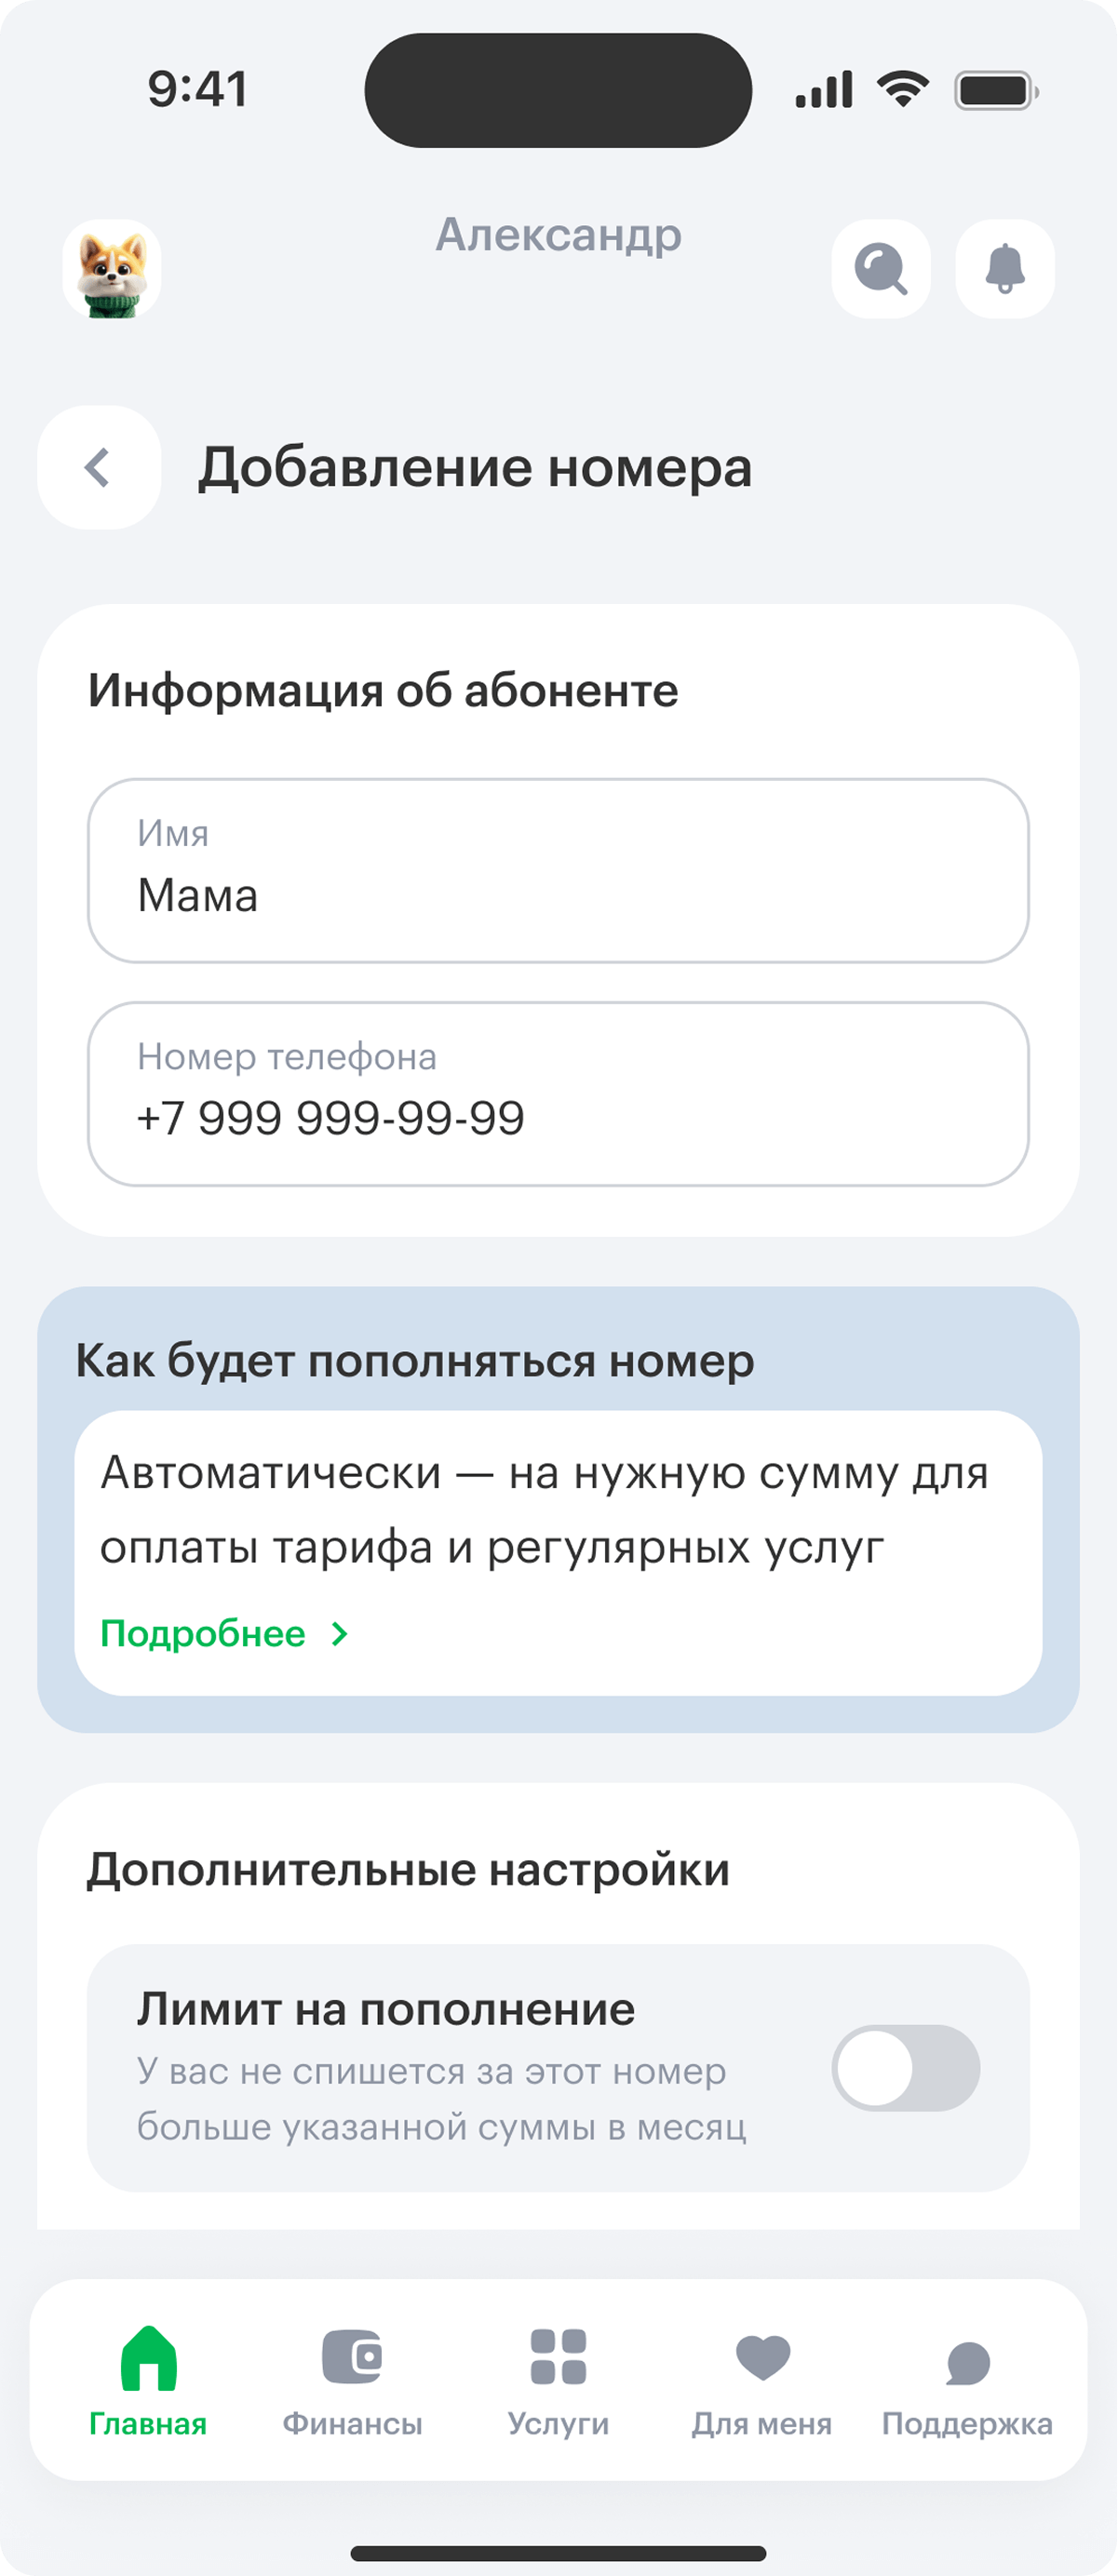Open notifications bell icon

pos(1004,269)
